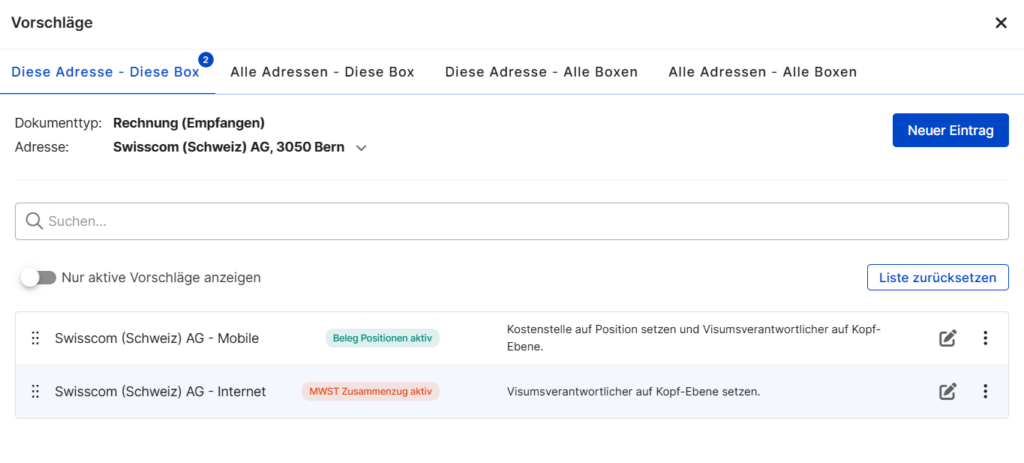Grab the drag handle of Swisscom Mobile row
The image size is (1024, 463).
pos(35,338)
